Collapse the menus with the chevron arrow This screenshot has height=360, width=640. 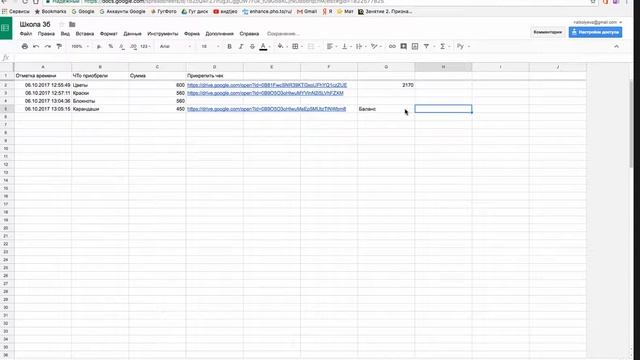point(616,47)
